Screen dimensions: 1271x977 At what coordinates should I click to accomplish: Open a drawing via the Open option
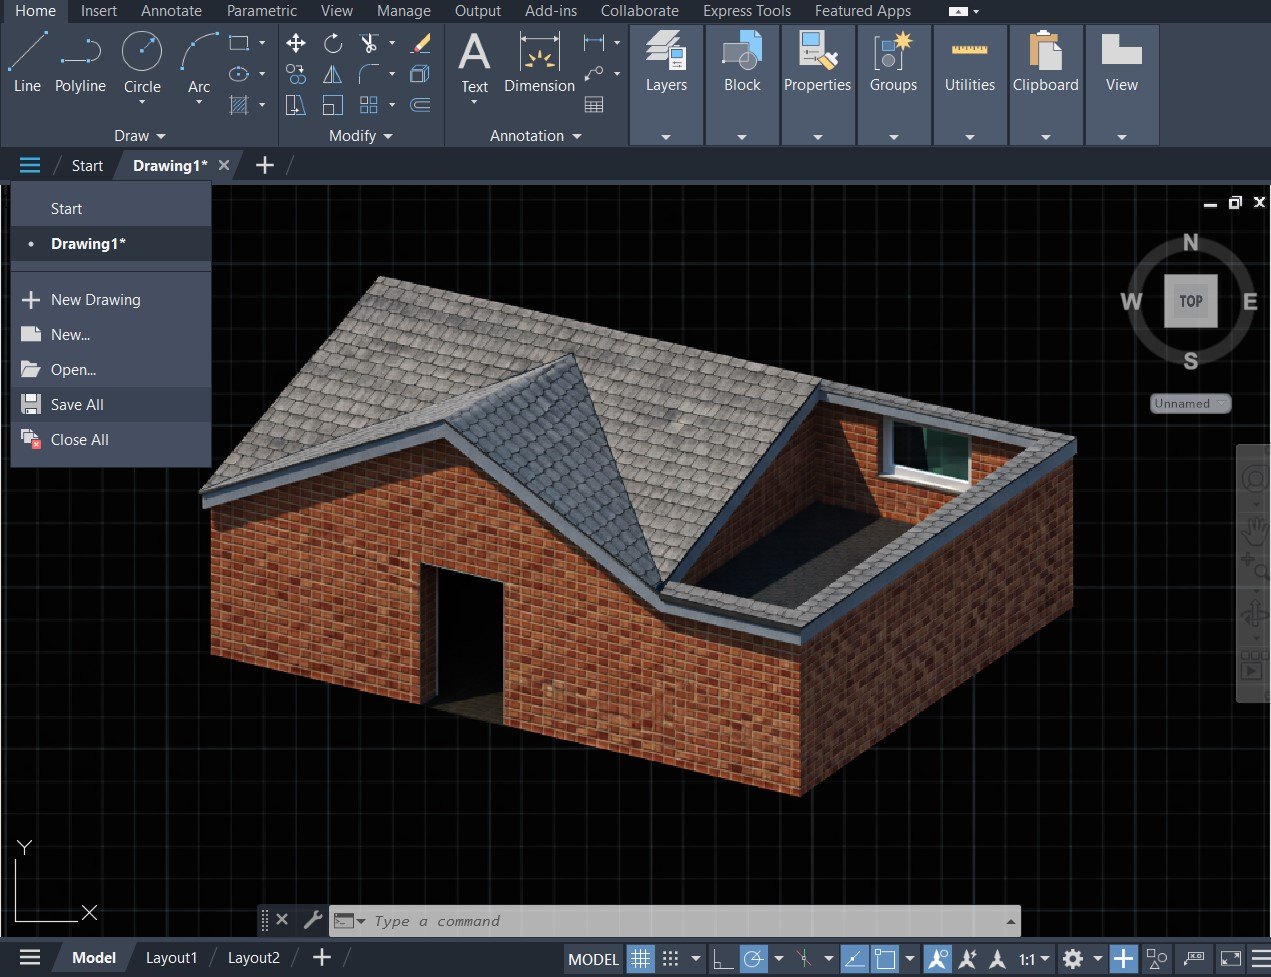(x=74, y=369)
